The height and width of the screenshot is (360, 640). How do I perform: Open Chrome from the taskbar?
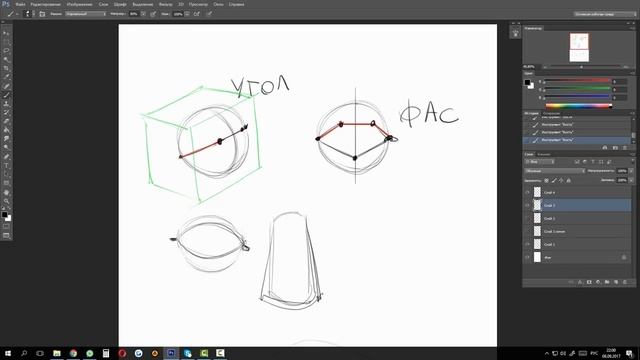pos(73,353)
